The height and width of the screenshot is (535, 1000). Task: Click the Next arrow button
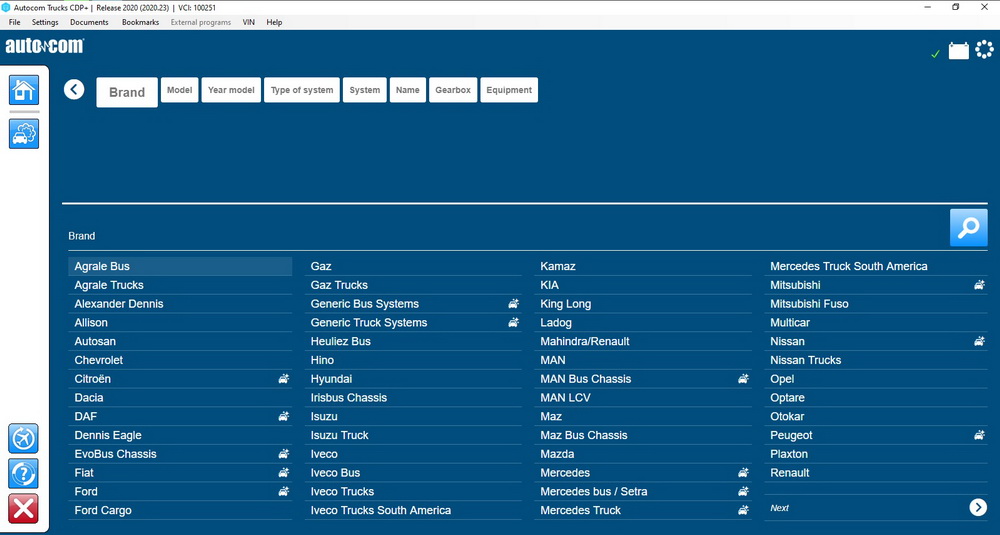coord(978,508)
